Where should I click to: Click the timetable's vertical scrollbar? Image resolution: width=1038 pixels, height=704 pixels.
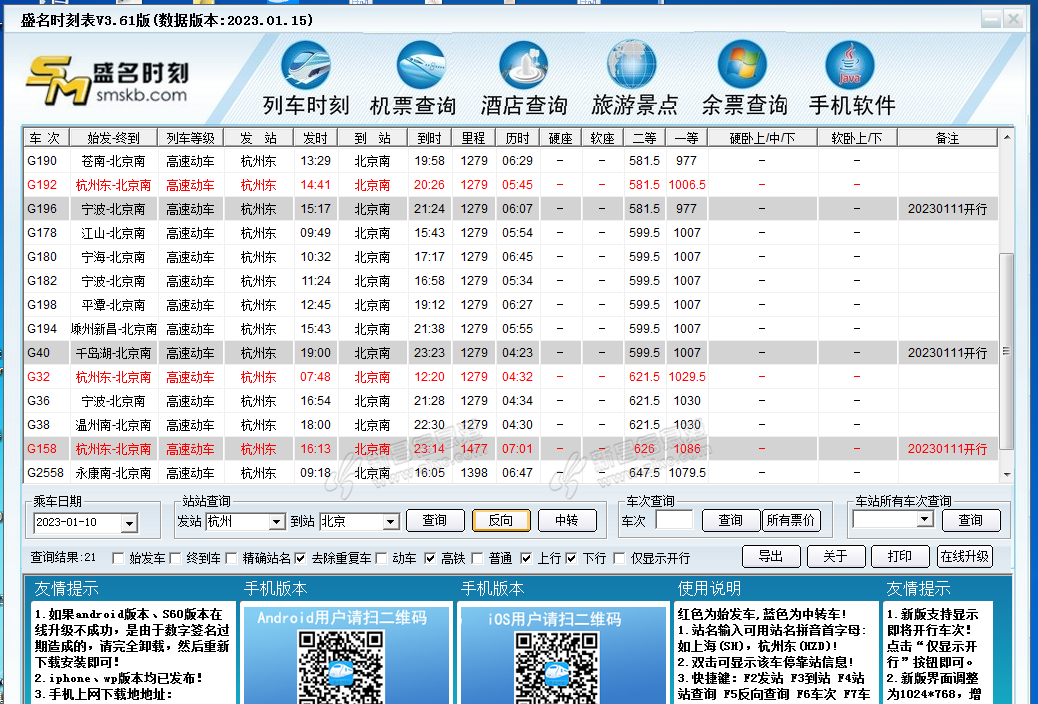click(1007, 350)
